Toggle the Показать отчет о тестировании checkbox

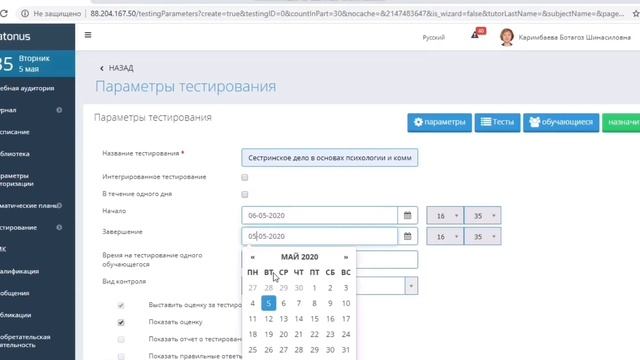pyautogui.click(x=121, y=340)
